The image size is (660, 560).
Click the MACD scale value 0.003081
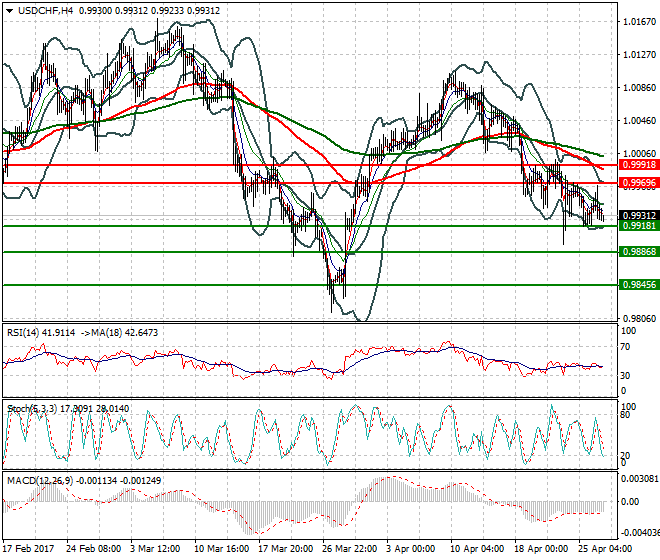639,478
